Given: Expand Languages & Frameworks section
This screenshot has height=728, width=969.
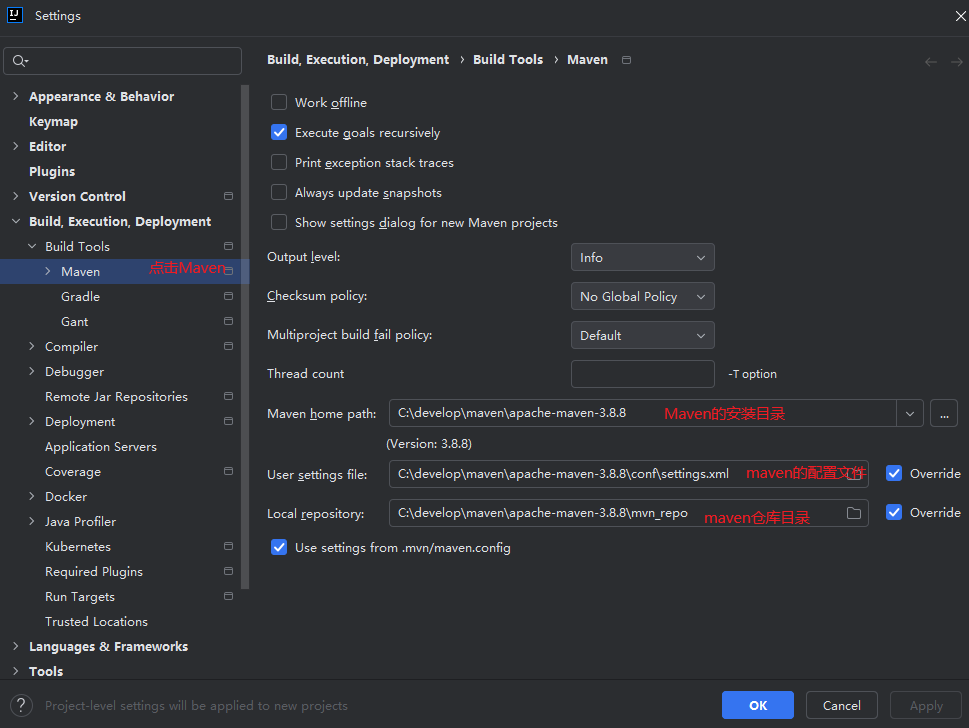Looking at the screenshot, I should coord(15,646).
